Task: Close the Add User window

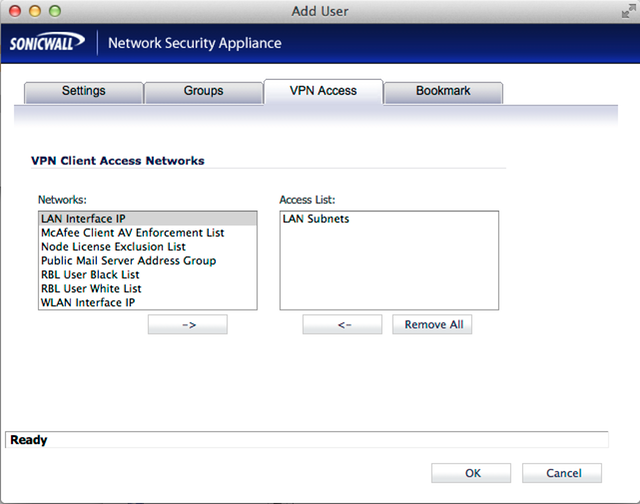Action: [15, 11]
